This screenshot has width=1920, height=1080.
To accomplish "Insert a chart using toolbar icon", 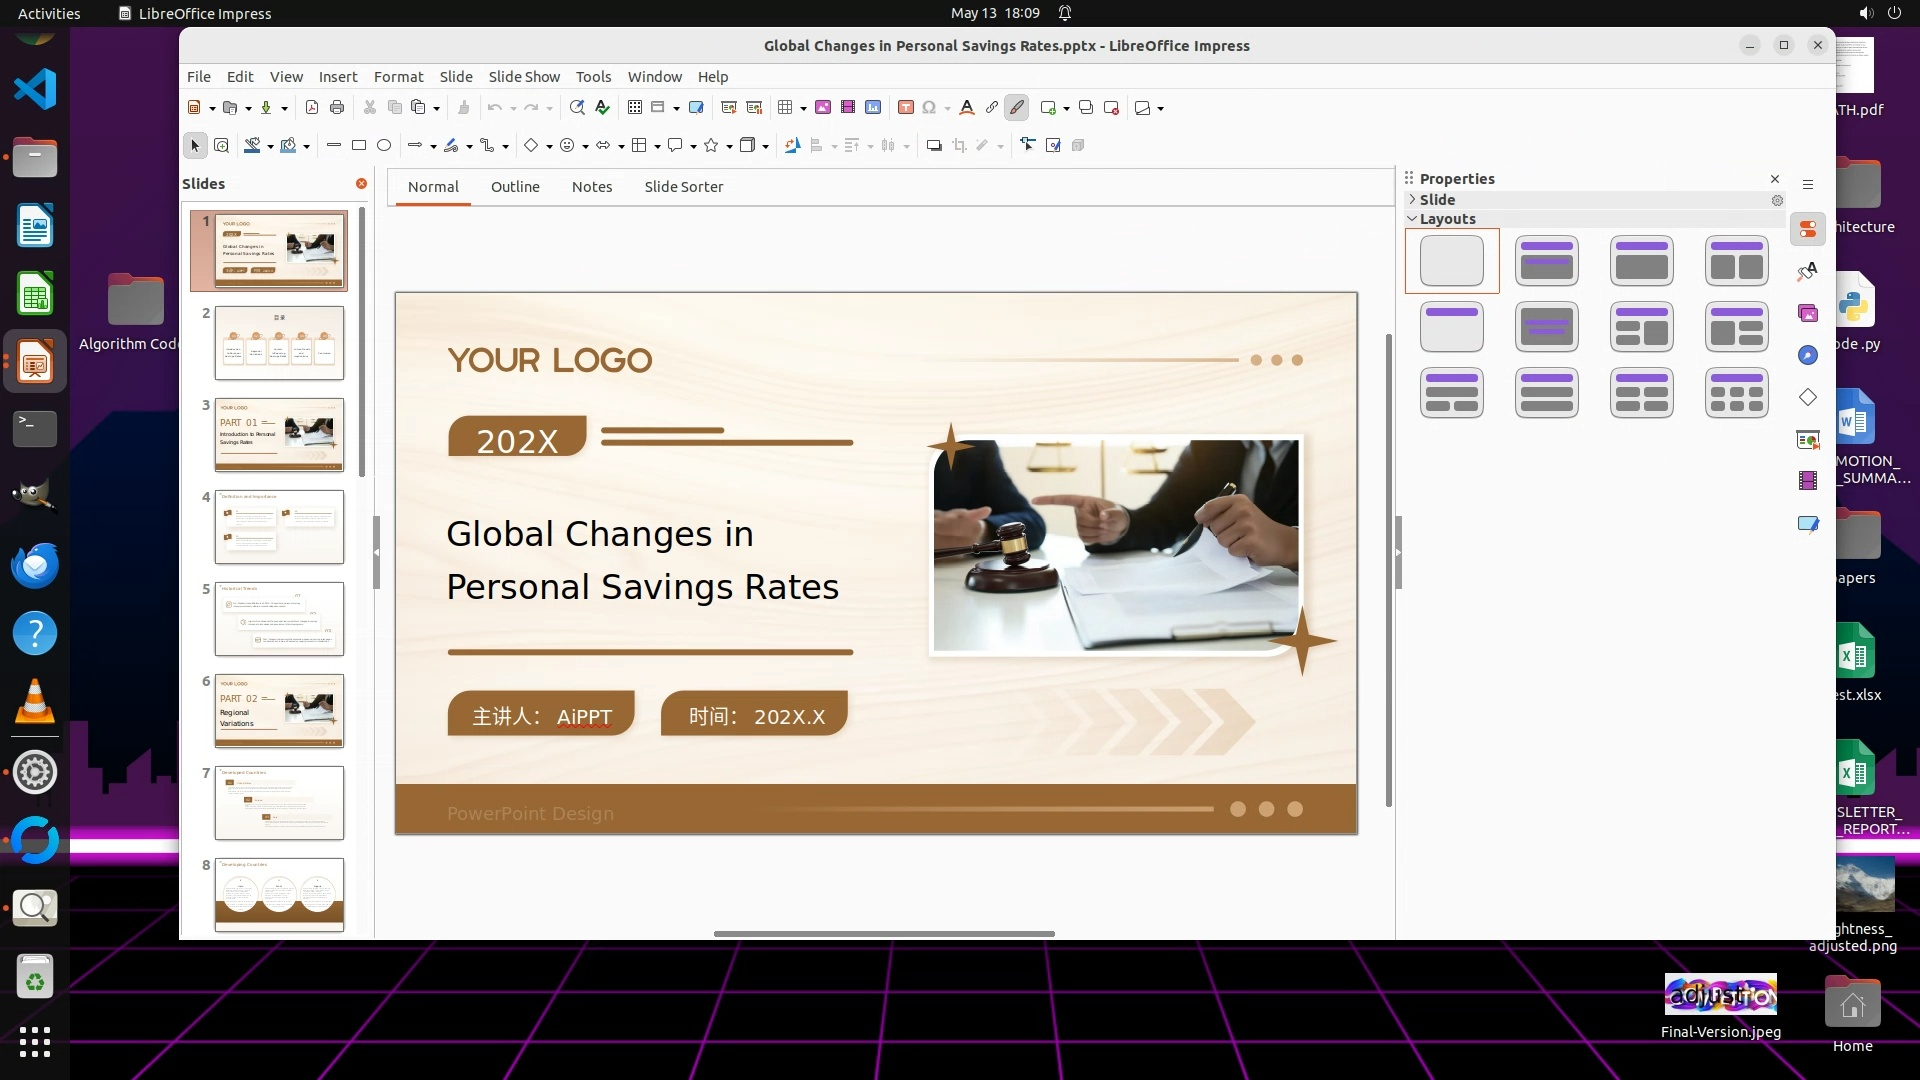I will (x=873, y=108).
